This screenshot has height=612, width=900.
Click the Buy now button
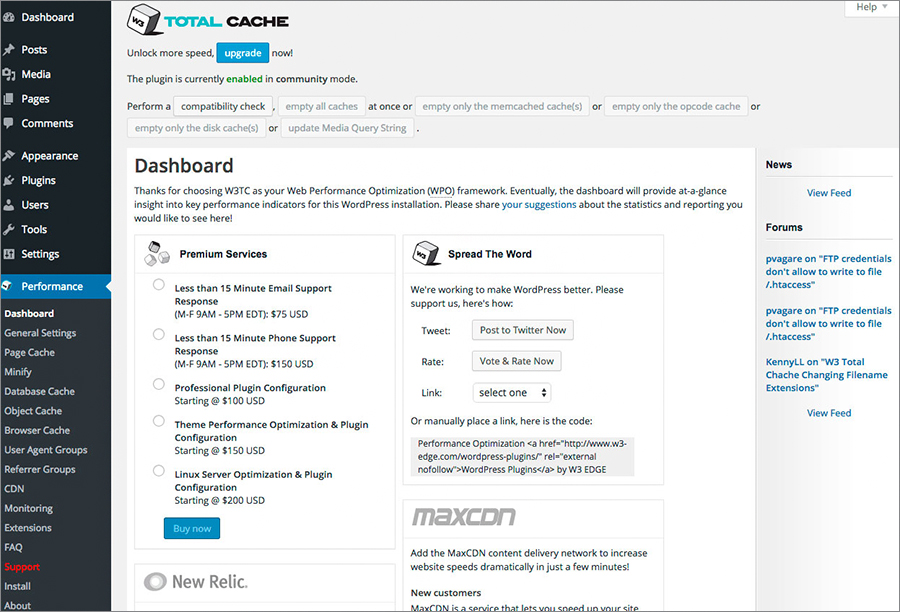point(192,528)
